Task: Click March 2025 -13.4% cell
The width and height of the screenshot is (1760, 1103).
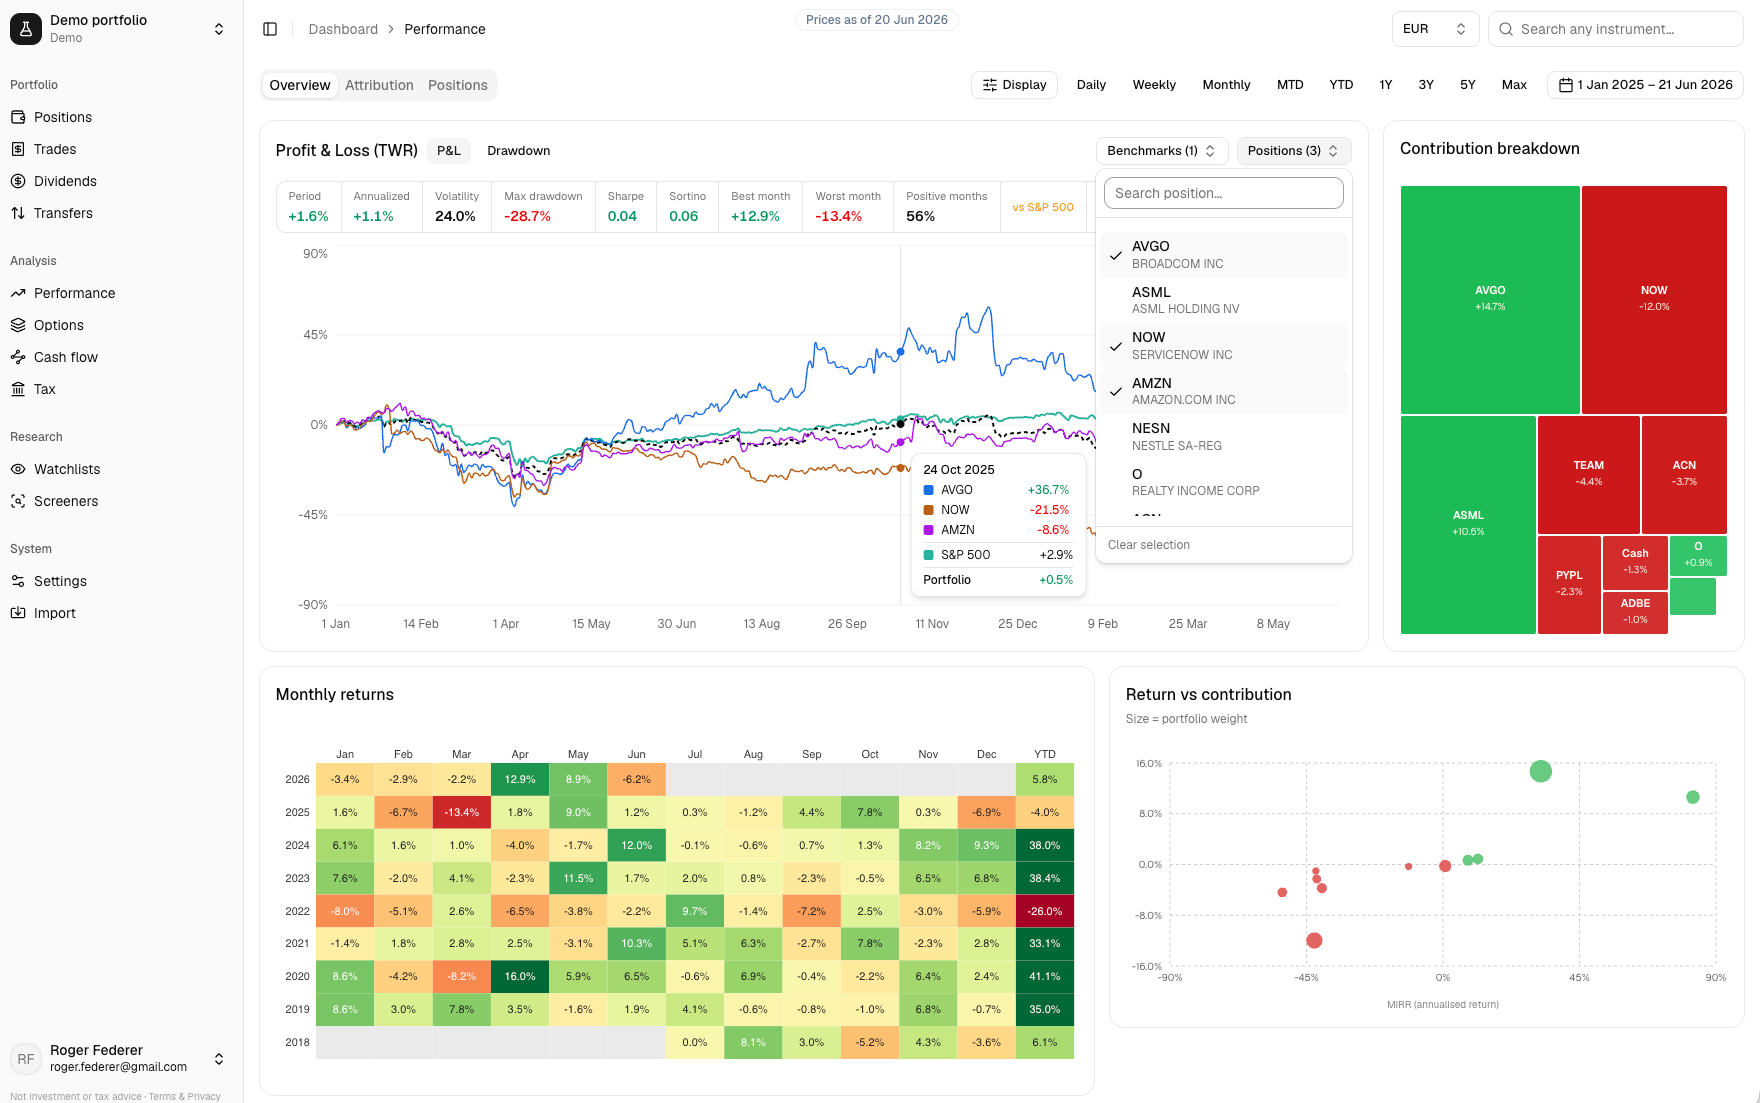Action: [x=461, y=812]
